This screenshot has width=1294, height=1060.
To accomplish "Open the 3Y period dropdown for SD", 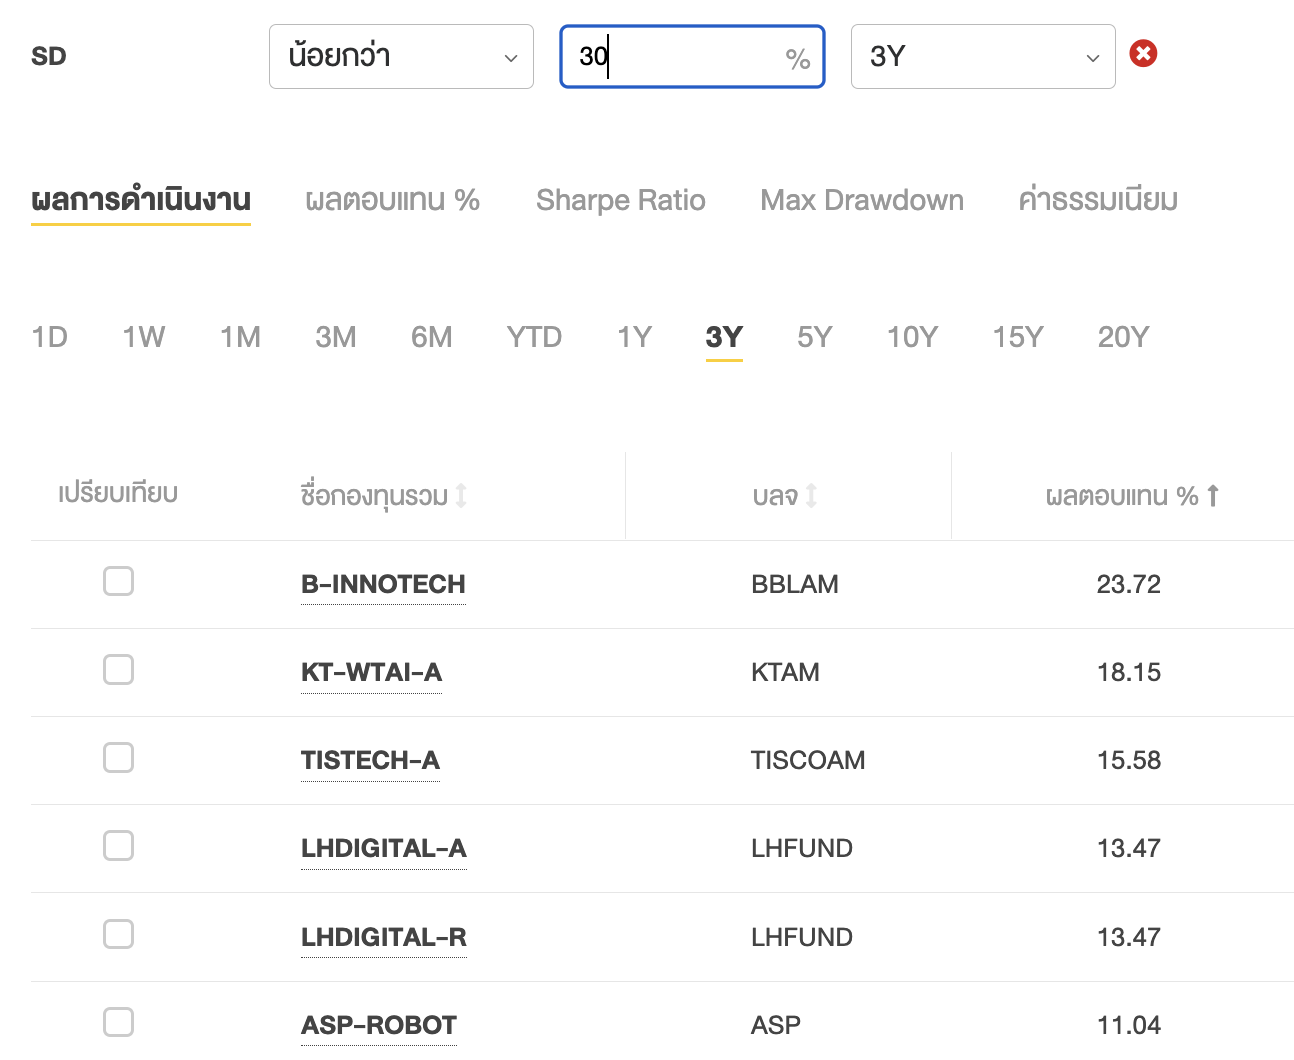I will (983, 56).
